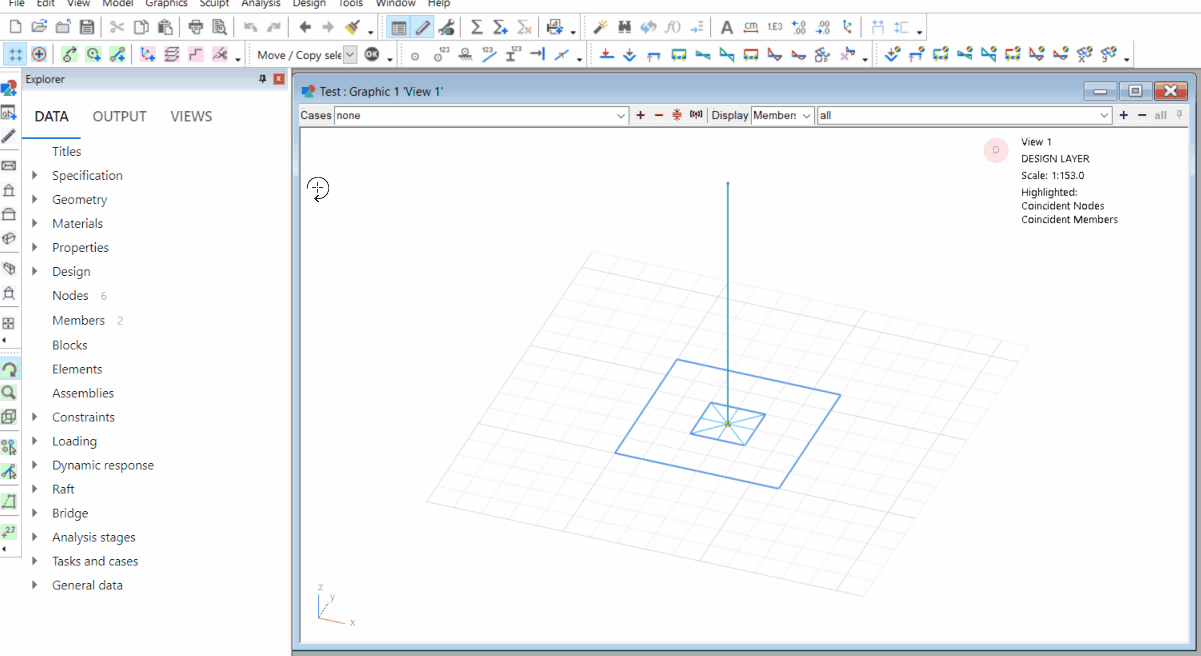Screen dimensions: 1201x656
Task: Click the Print icon in toolbar
Action: (x=196, y=27)
